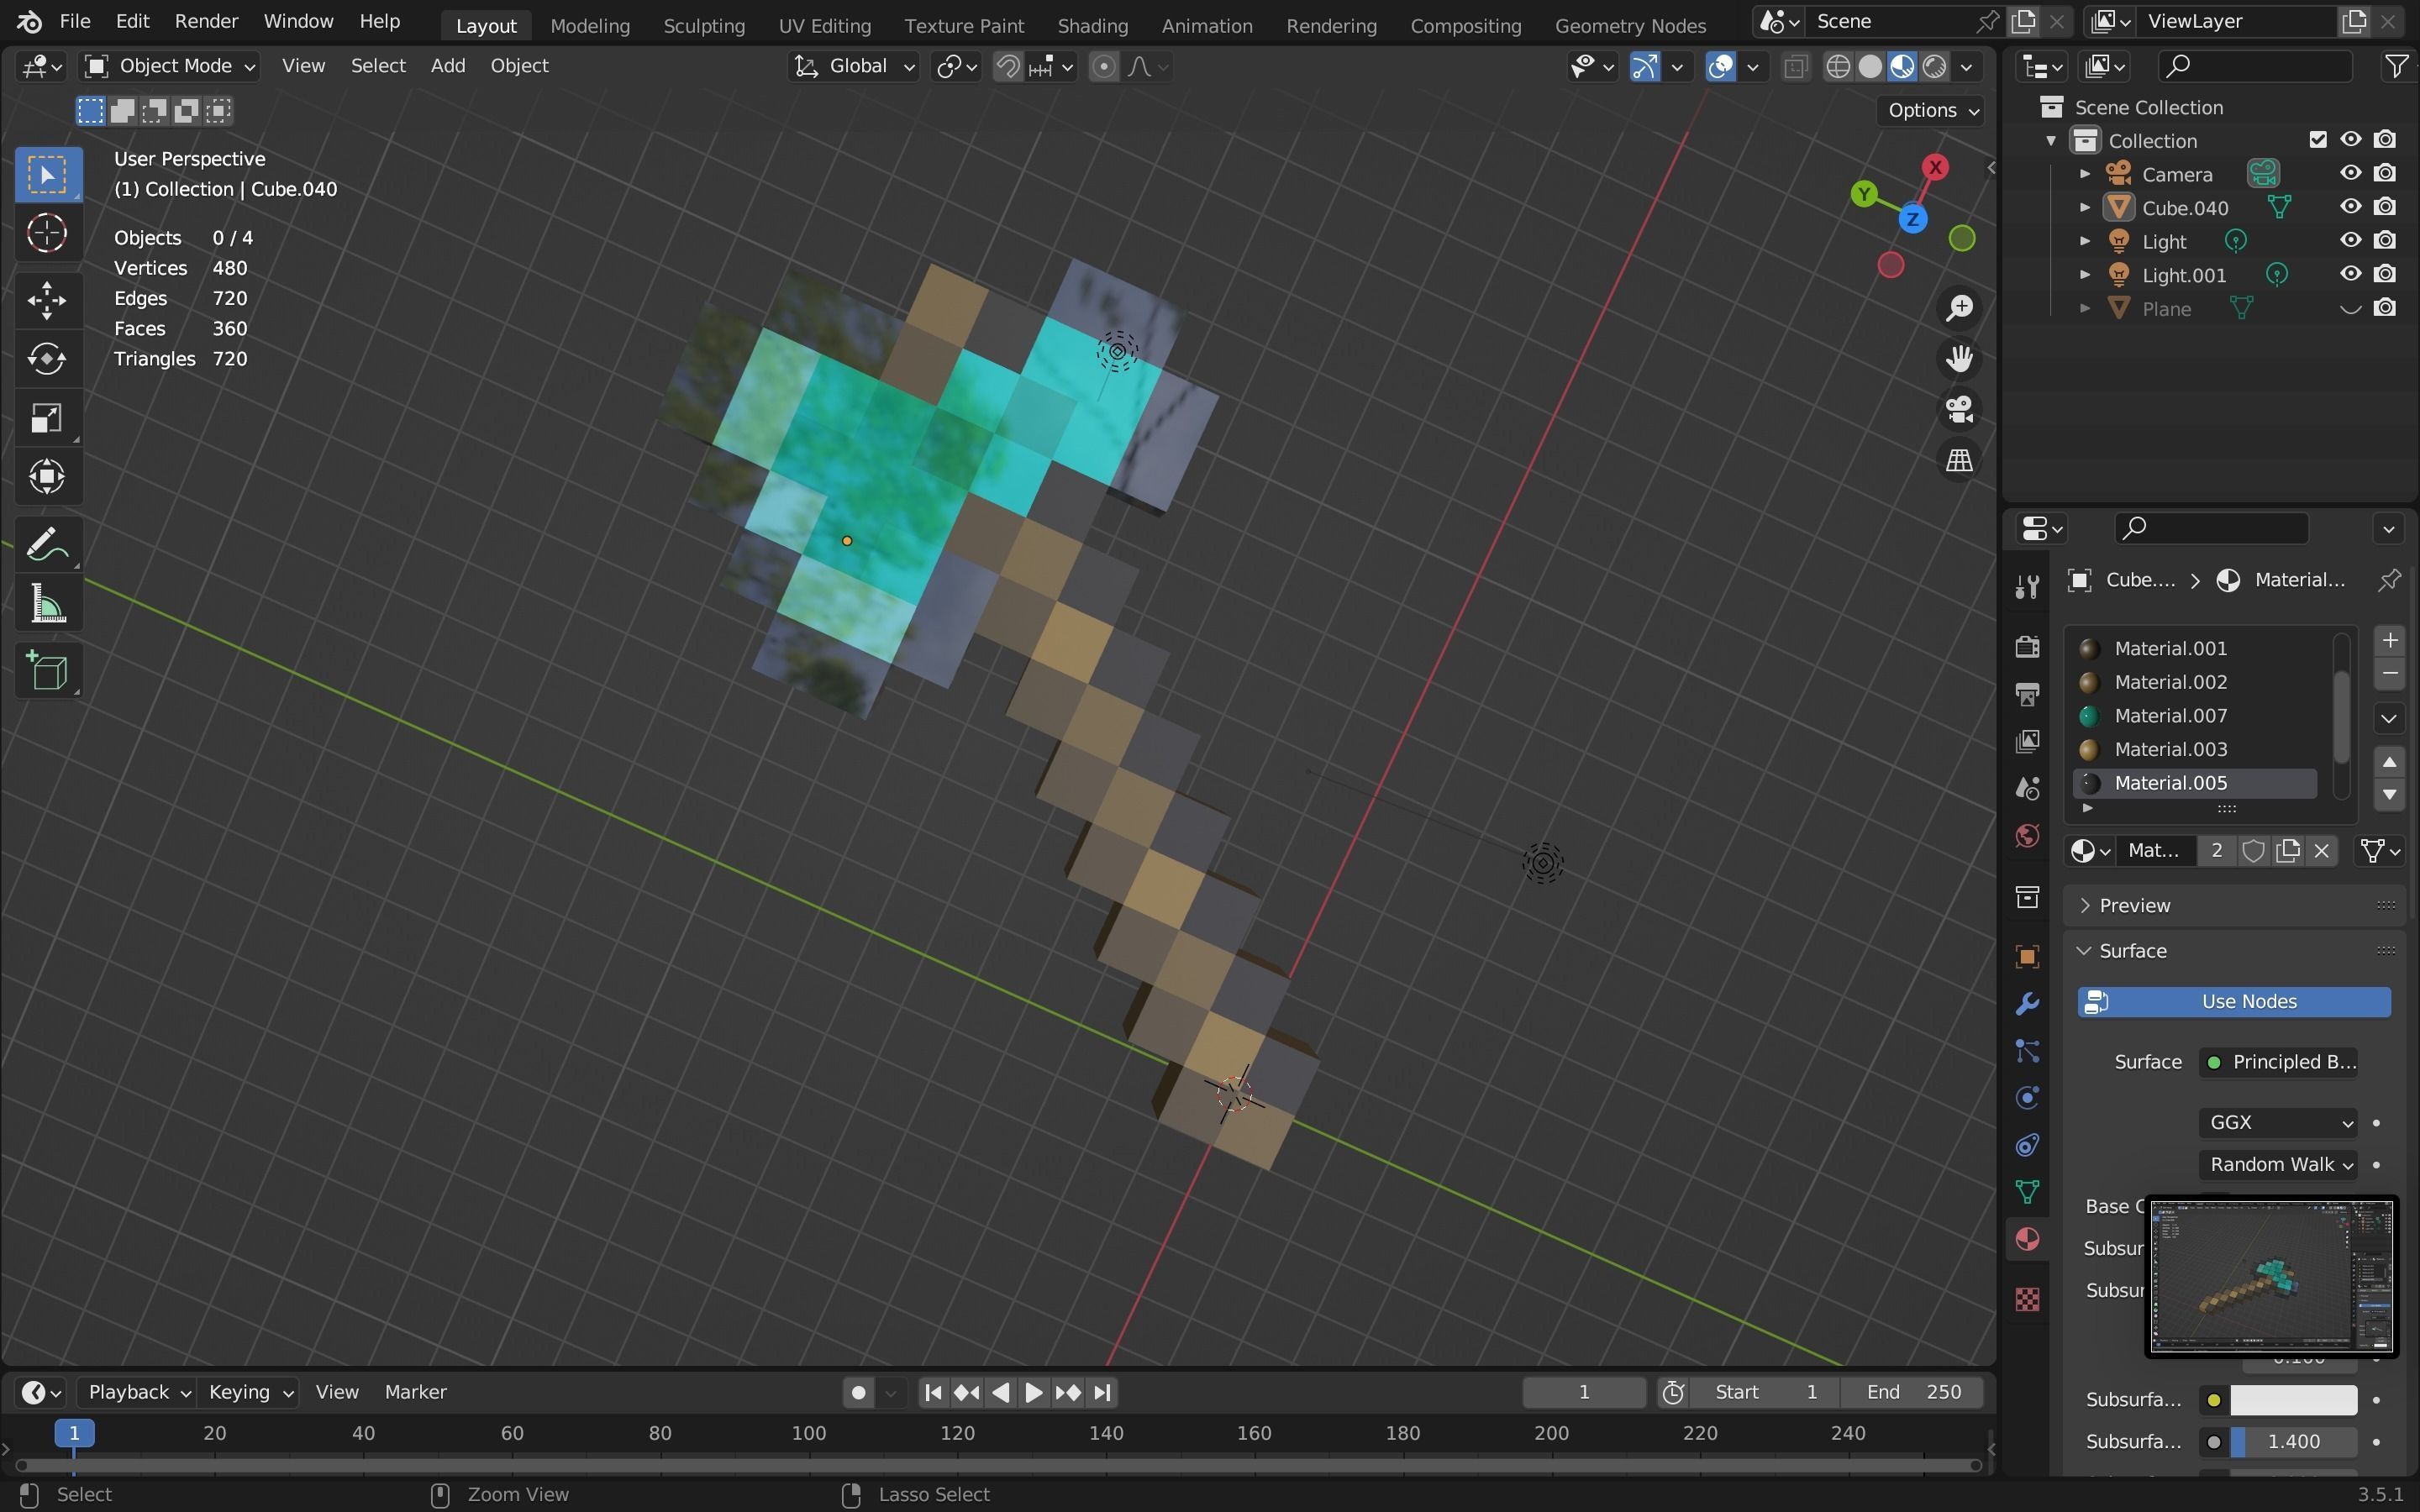Screen dimensions: 2420x1512
Task: Open the File menu
Action: (74, 21)
